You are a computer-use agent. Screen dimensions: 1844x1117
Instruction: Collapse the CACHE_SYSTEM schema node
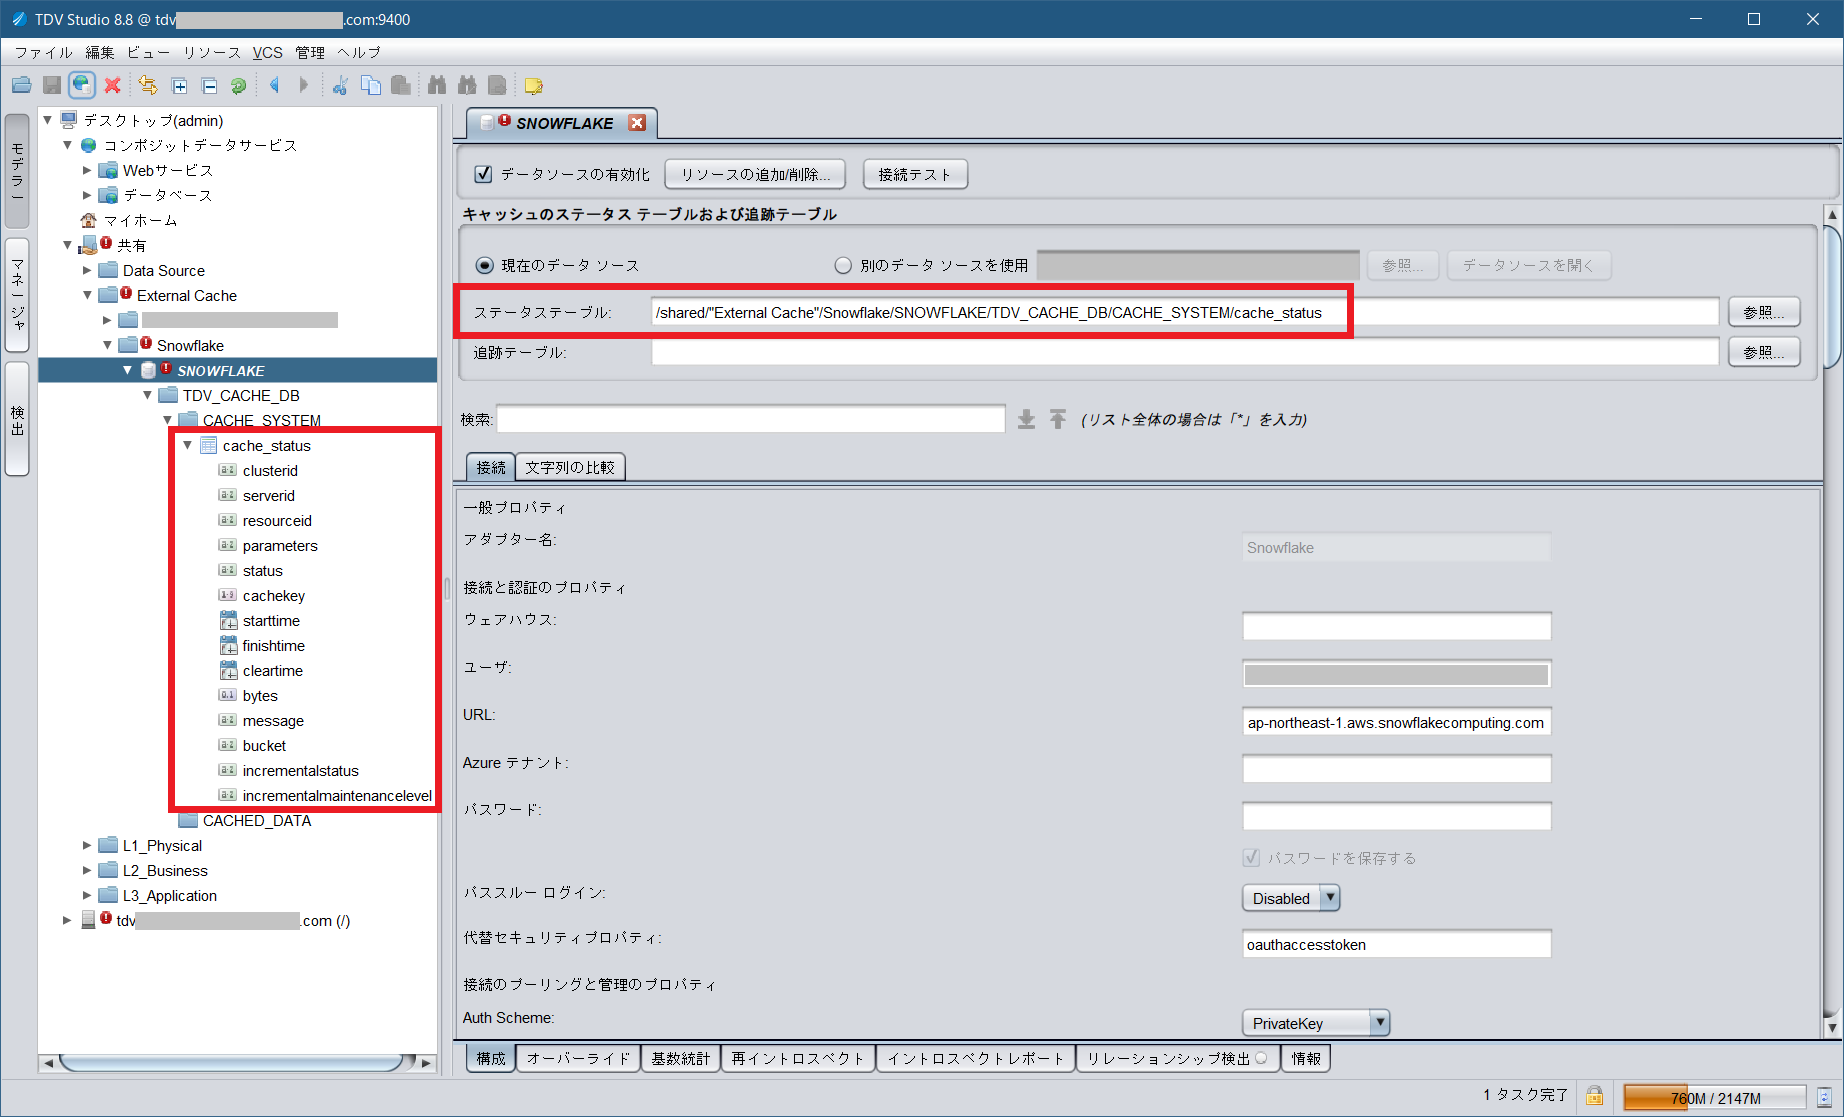pos(167,420)
